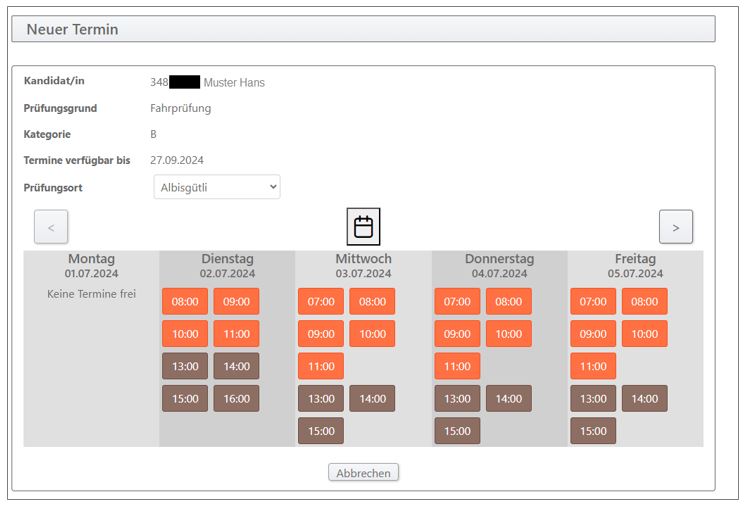Viewport: 747px width, 508px height.
Task: Select Tuesday 08:00 time slot
Action: click(x=184, y=301)
